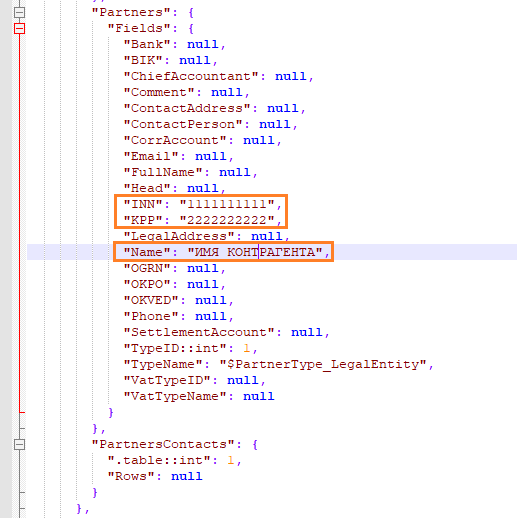Click the "Rows" null value
Image resolution: width=517 pixels, height=519 pixels.
click(x=187, y=476)
